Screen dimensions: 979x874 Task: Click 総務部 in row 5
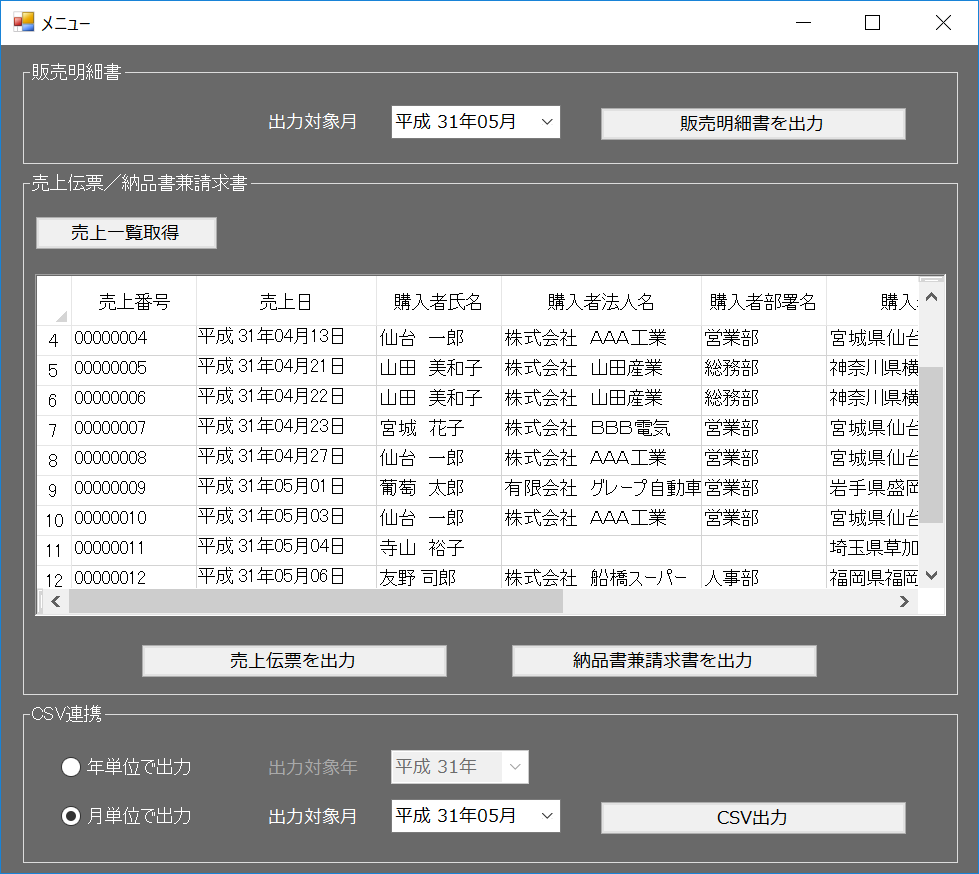point(763,370)
